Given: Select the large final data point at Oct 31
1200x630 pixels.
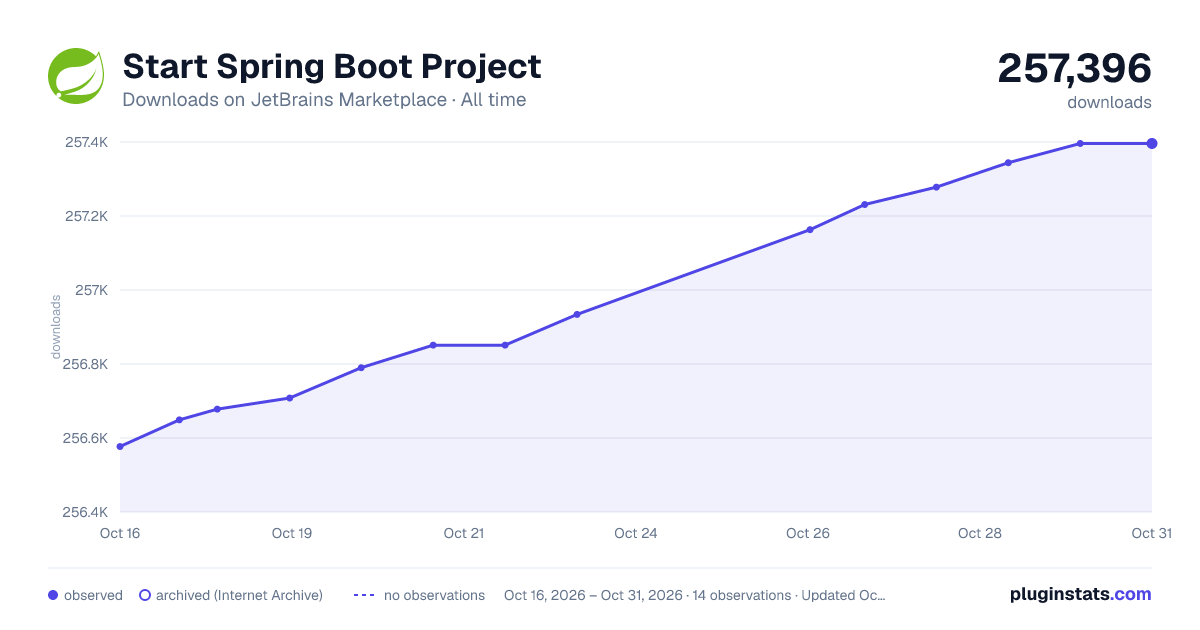Looking at the screenshot, I should pyautogui.click(x=1152, y=143).
